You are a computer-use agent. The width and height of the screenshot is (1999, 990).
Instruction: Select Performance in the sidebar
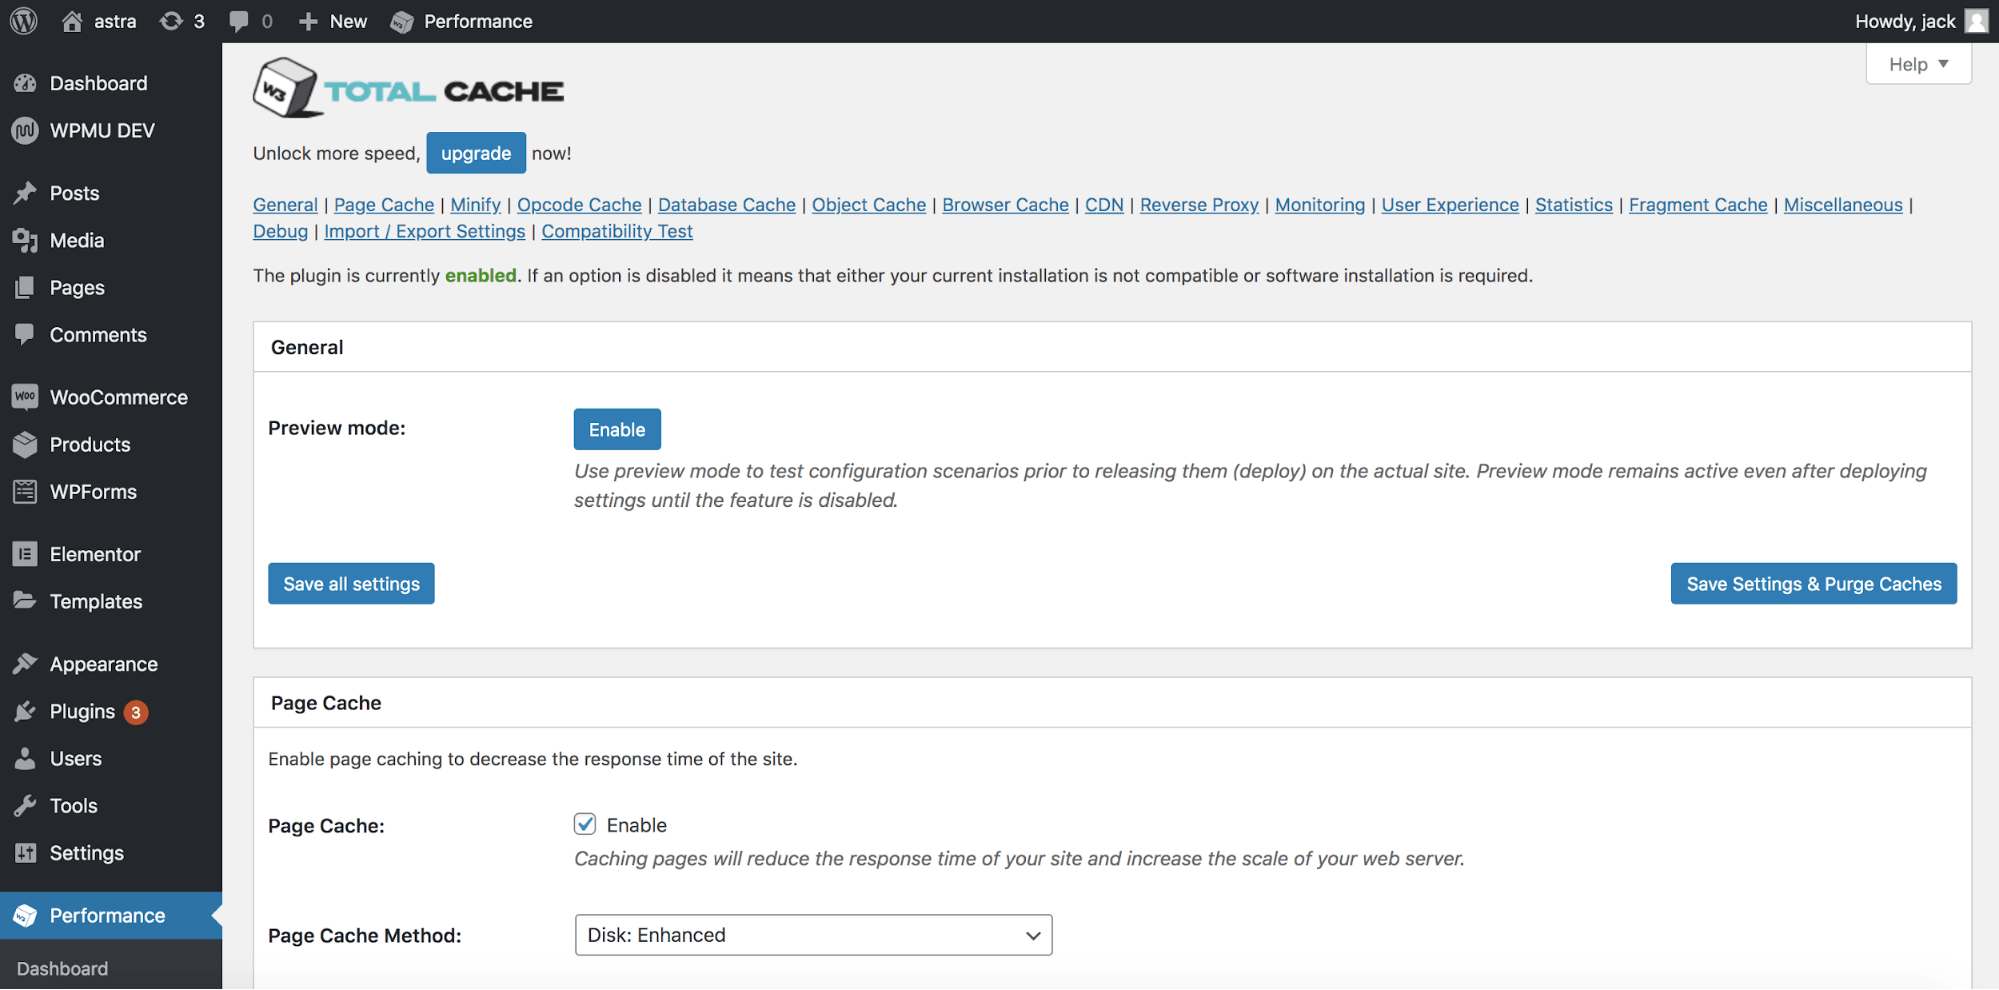click(x=110, y=915)
